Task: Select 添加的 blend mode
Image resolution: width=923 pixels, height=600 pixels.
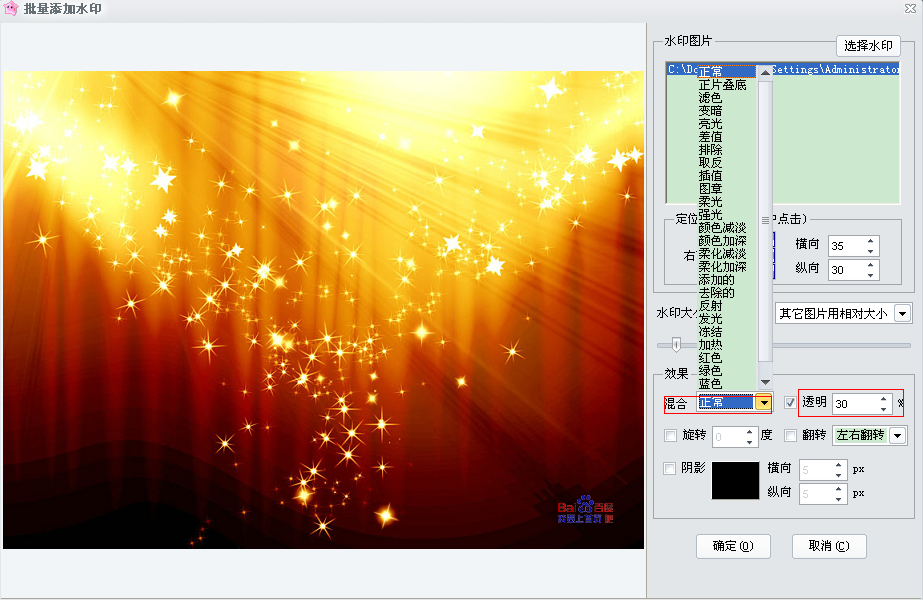Action: coord(716,280)
